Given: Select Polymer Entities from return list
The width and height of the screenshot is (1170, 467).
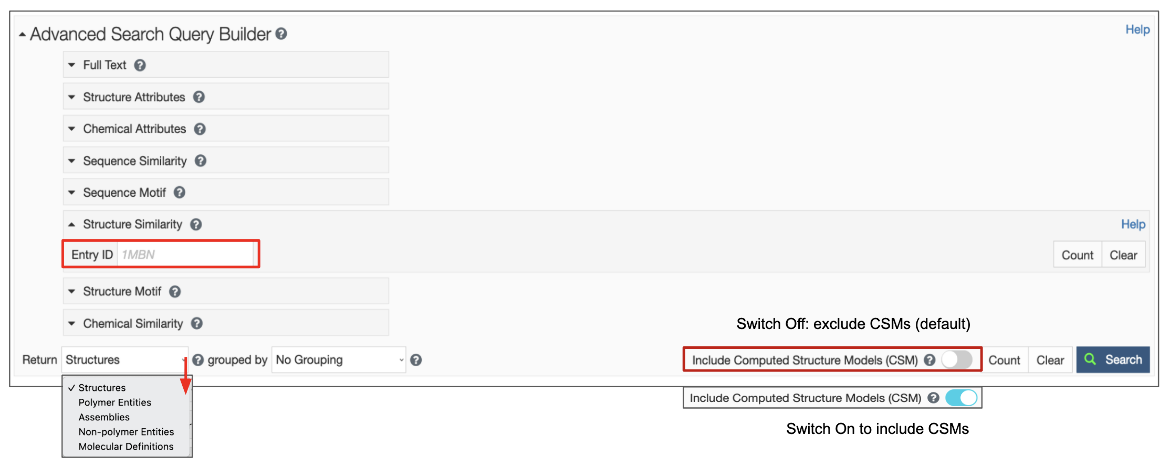Looking at the screenshot, I should 115,402.
